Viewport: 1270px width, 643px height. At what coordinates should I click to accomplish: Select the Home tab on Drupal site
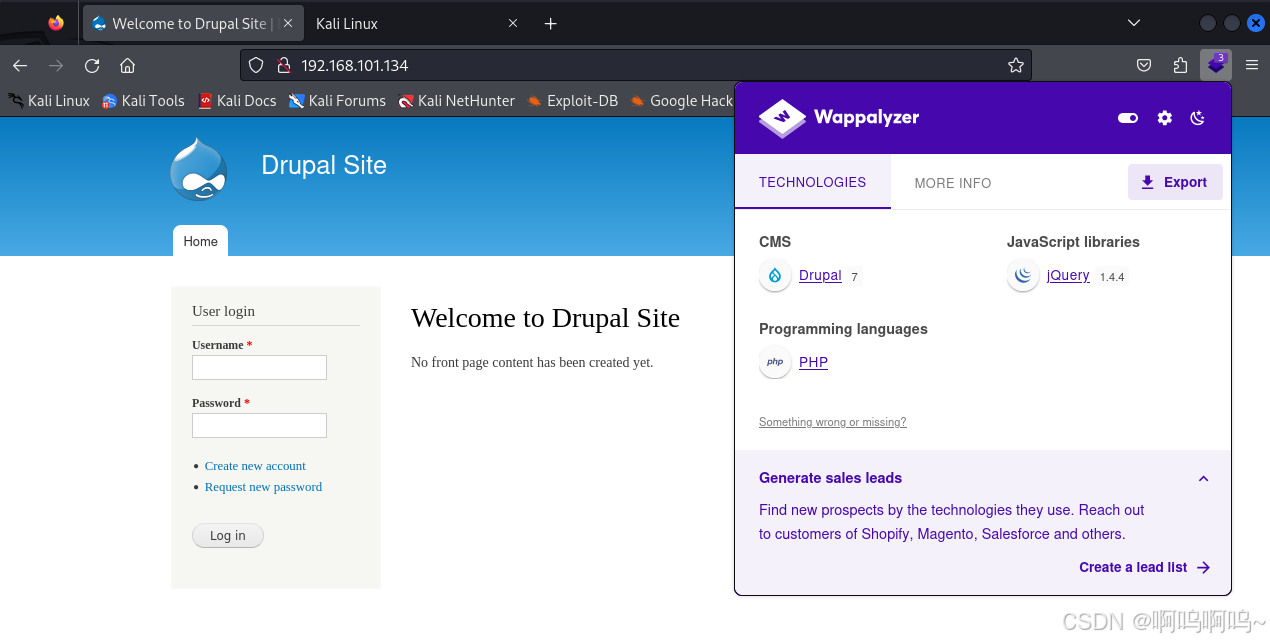[x=200, y=241]
